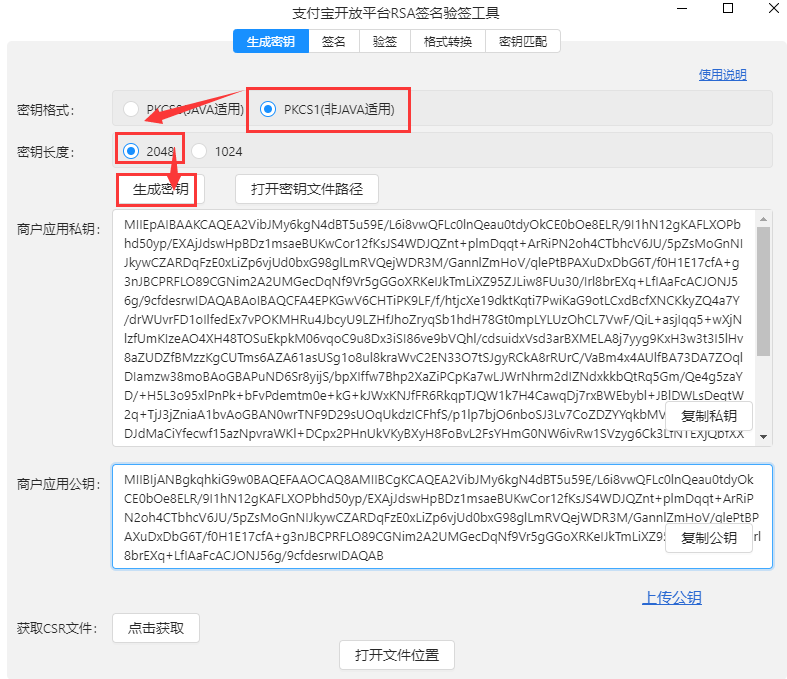This screenshot has width=787, height=679.
Task: Click the private key scrollbar thumb
Action: (x=763, y=291)
